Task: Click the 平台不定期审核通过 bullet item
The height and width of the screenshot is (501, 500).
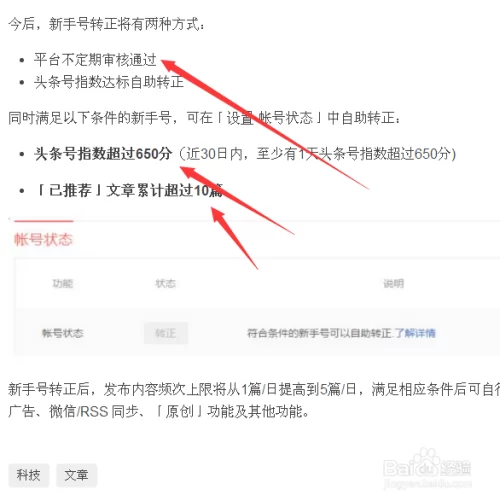Action: click(x=95, y=60)
